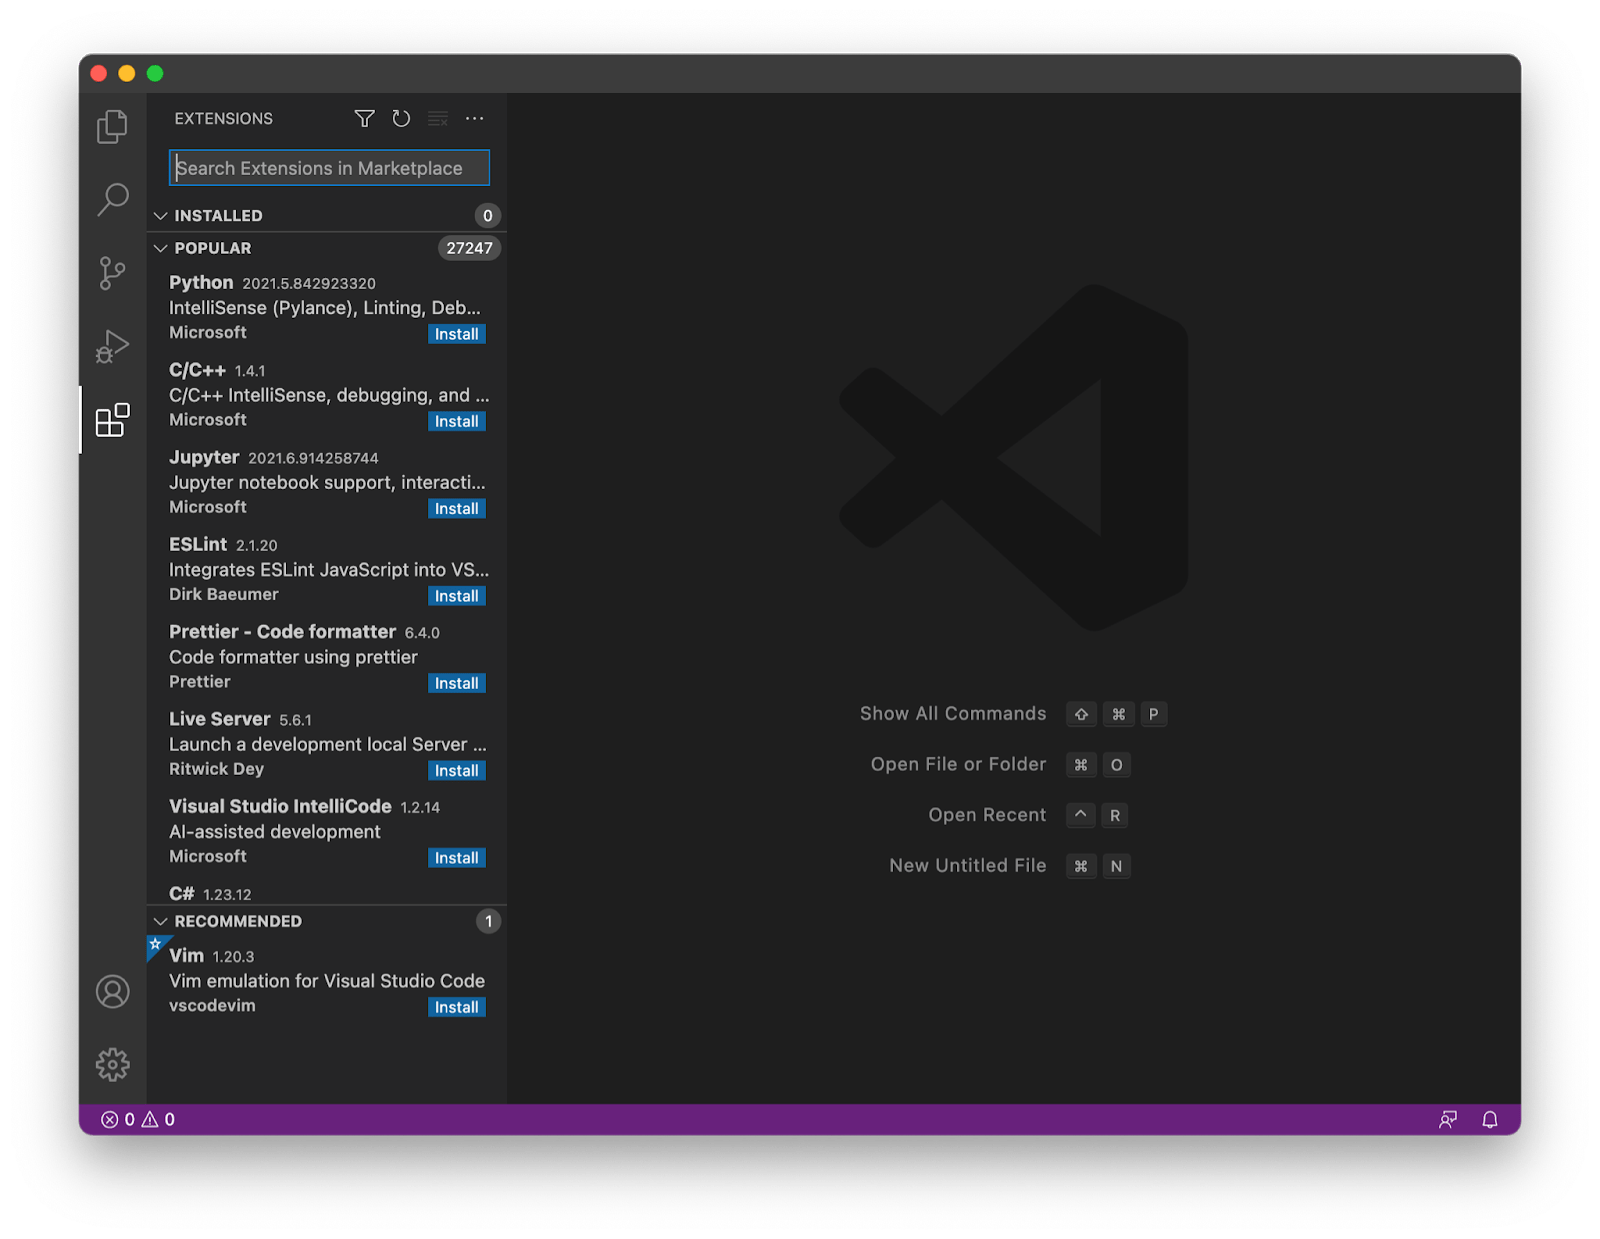
Task: Open the Python extension details
Action: coord(327,308)
